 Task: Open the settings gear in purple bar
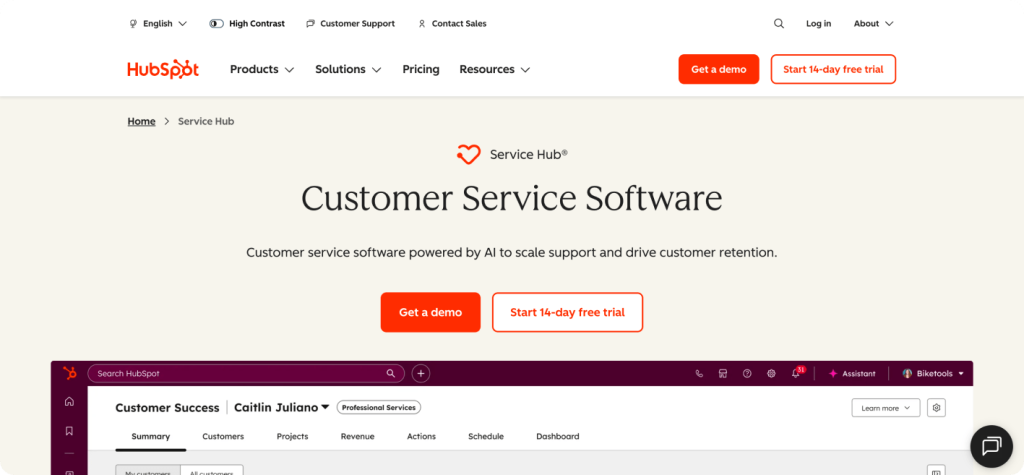click(x=771, y=374)
